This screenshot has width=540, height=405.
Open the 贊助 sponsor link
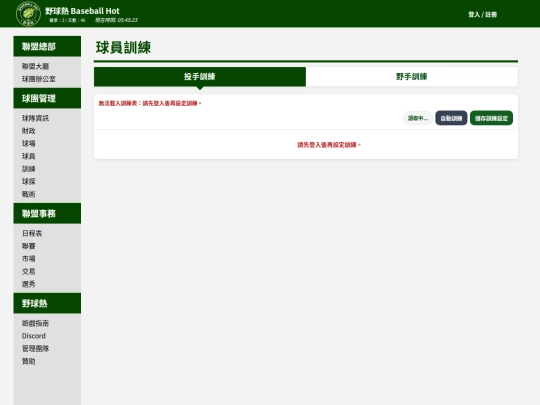29,361
